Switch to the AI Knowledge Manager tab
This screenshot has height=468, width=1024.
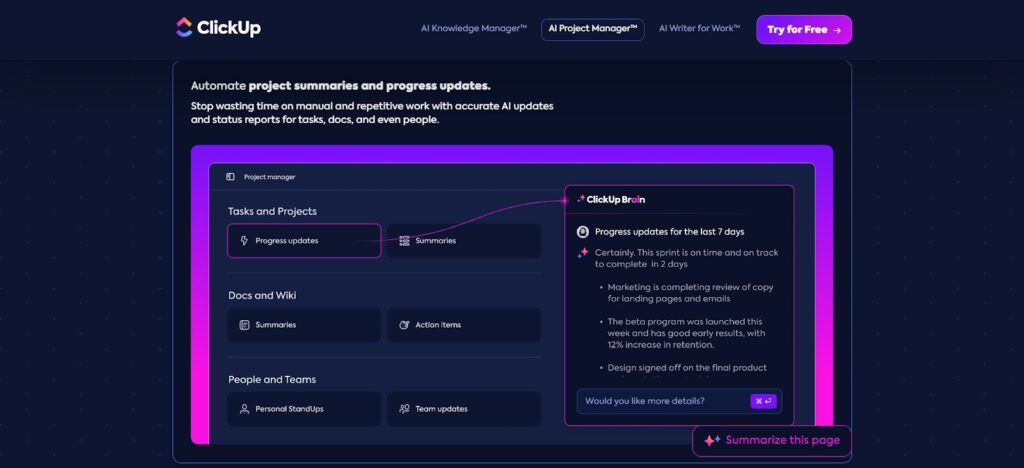click(473, 30)
